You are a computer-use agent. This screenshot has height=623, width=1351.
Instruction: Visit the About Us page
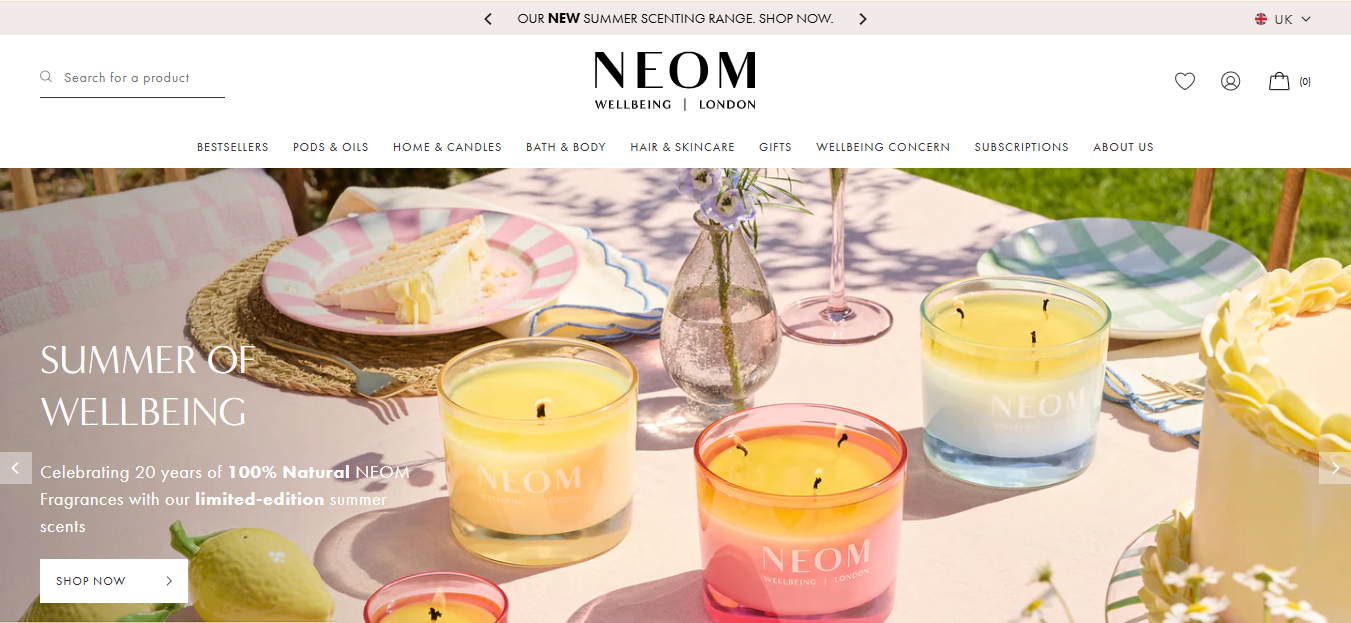[1123, 147]
